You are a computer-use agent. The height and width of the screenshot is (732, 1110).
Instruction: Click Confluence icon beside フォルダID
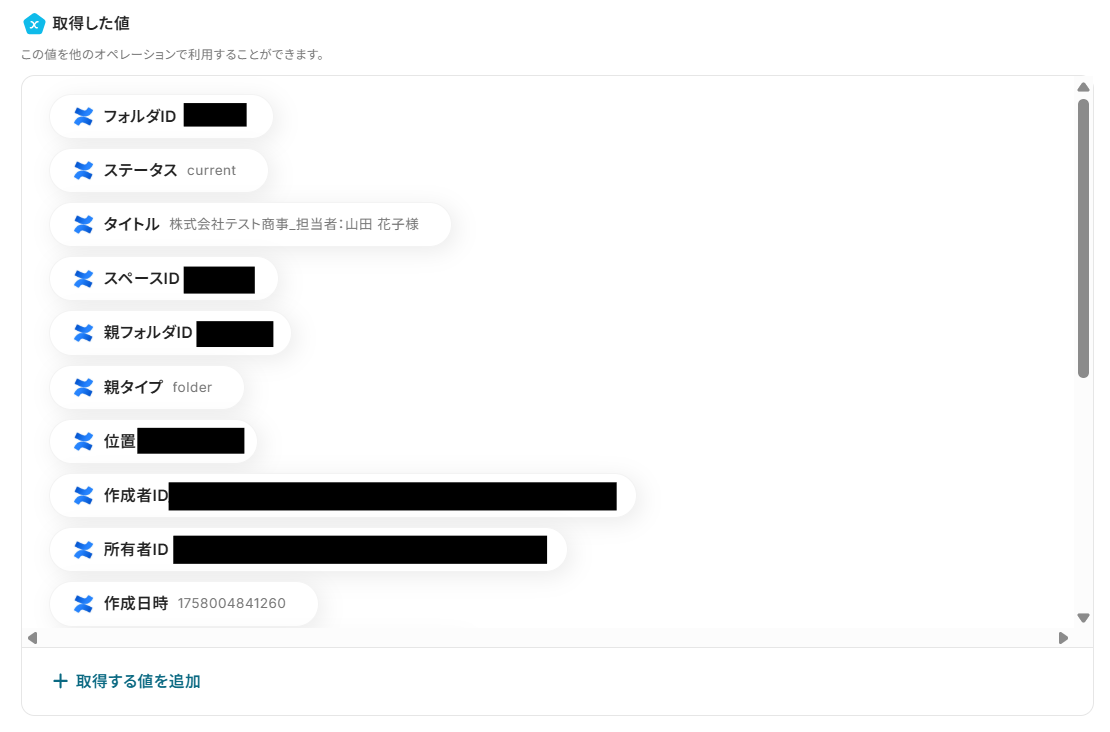pyautogui.click(x=84, y=116)
